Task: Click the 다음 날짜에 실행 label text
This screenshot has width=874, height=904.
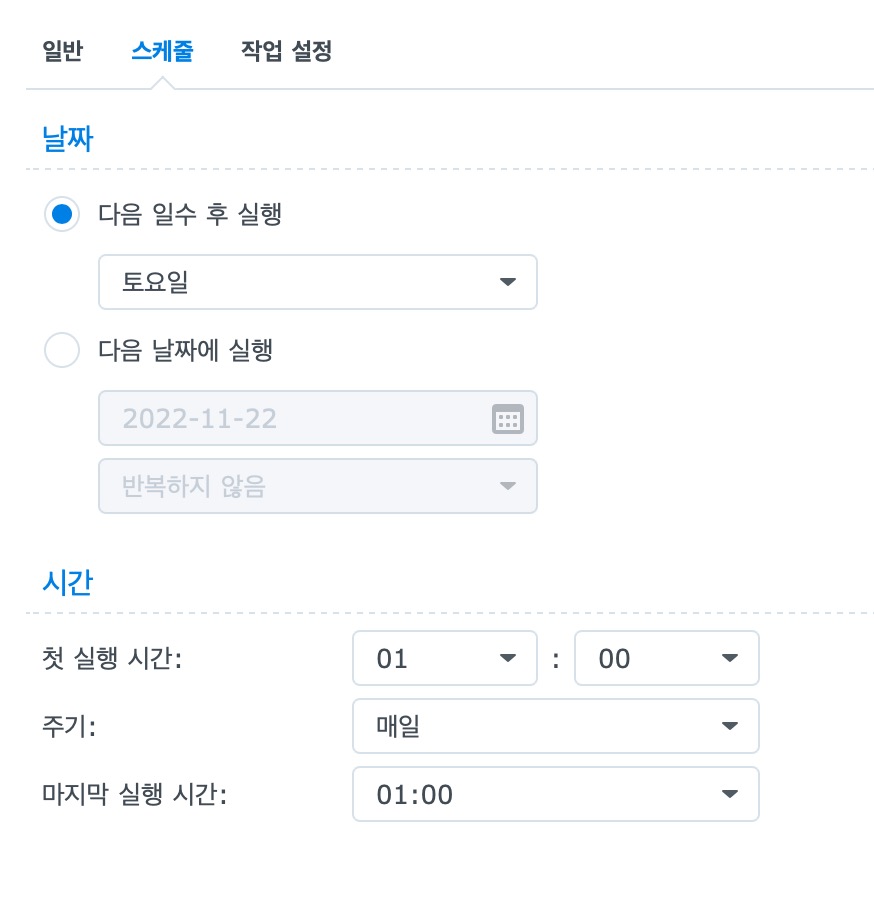Action: point(185,351)
